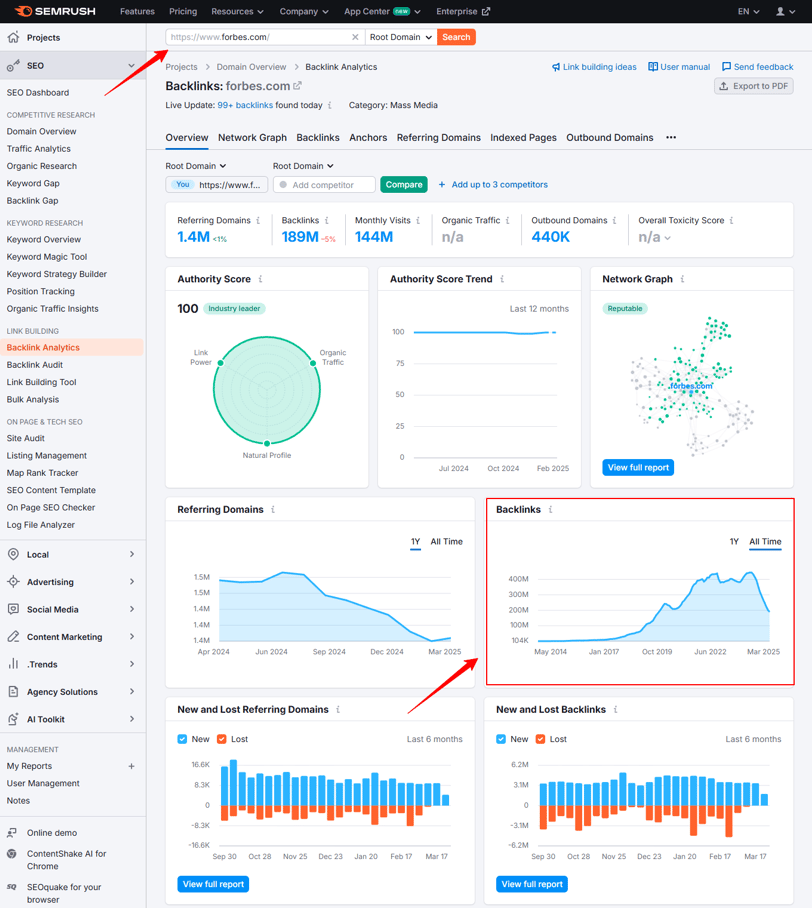Clear the domain search field with X
Image resolution: width=812 pixels, height=908 pixels.
355,37
